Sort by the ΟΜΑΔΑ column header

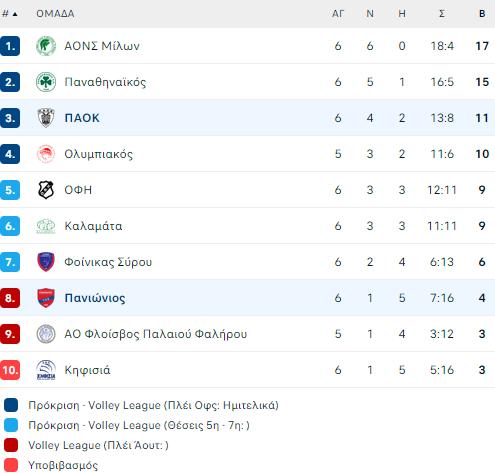(55, 14)
